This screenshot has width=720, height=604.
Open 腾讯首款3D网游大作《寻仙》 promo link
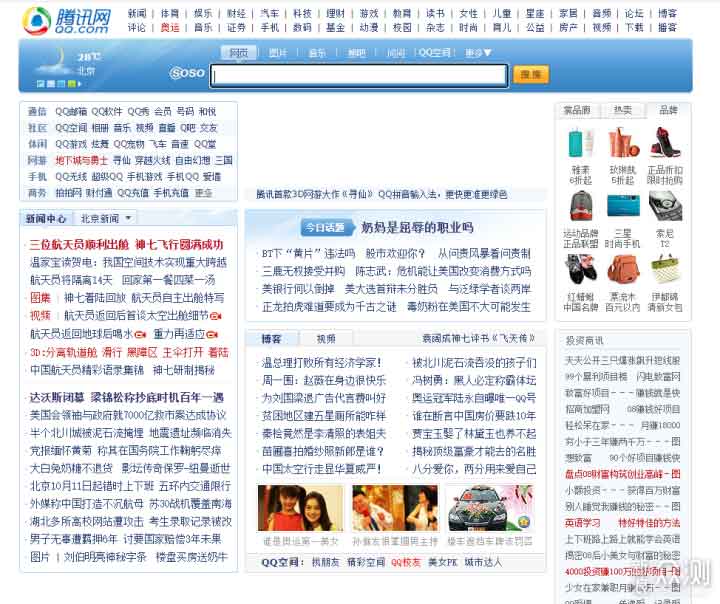(x=315, y=194)
